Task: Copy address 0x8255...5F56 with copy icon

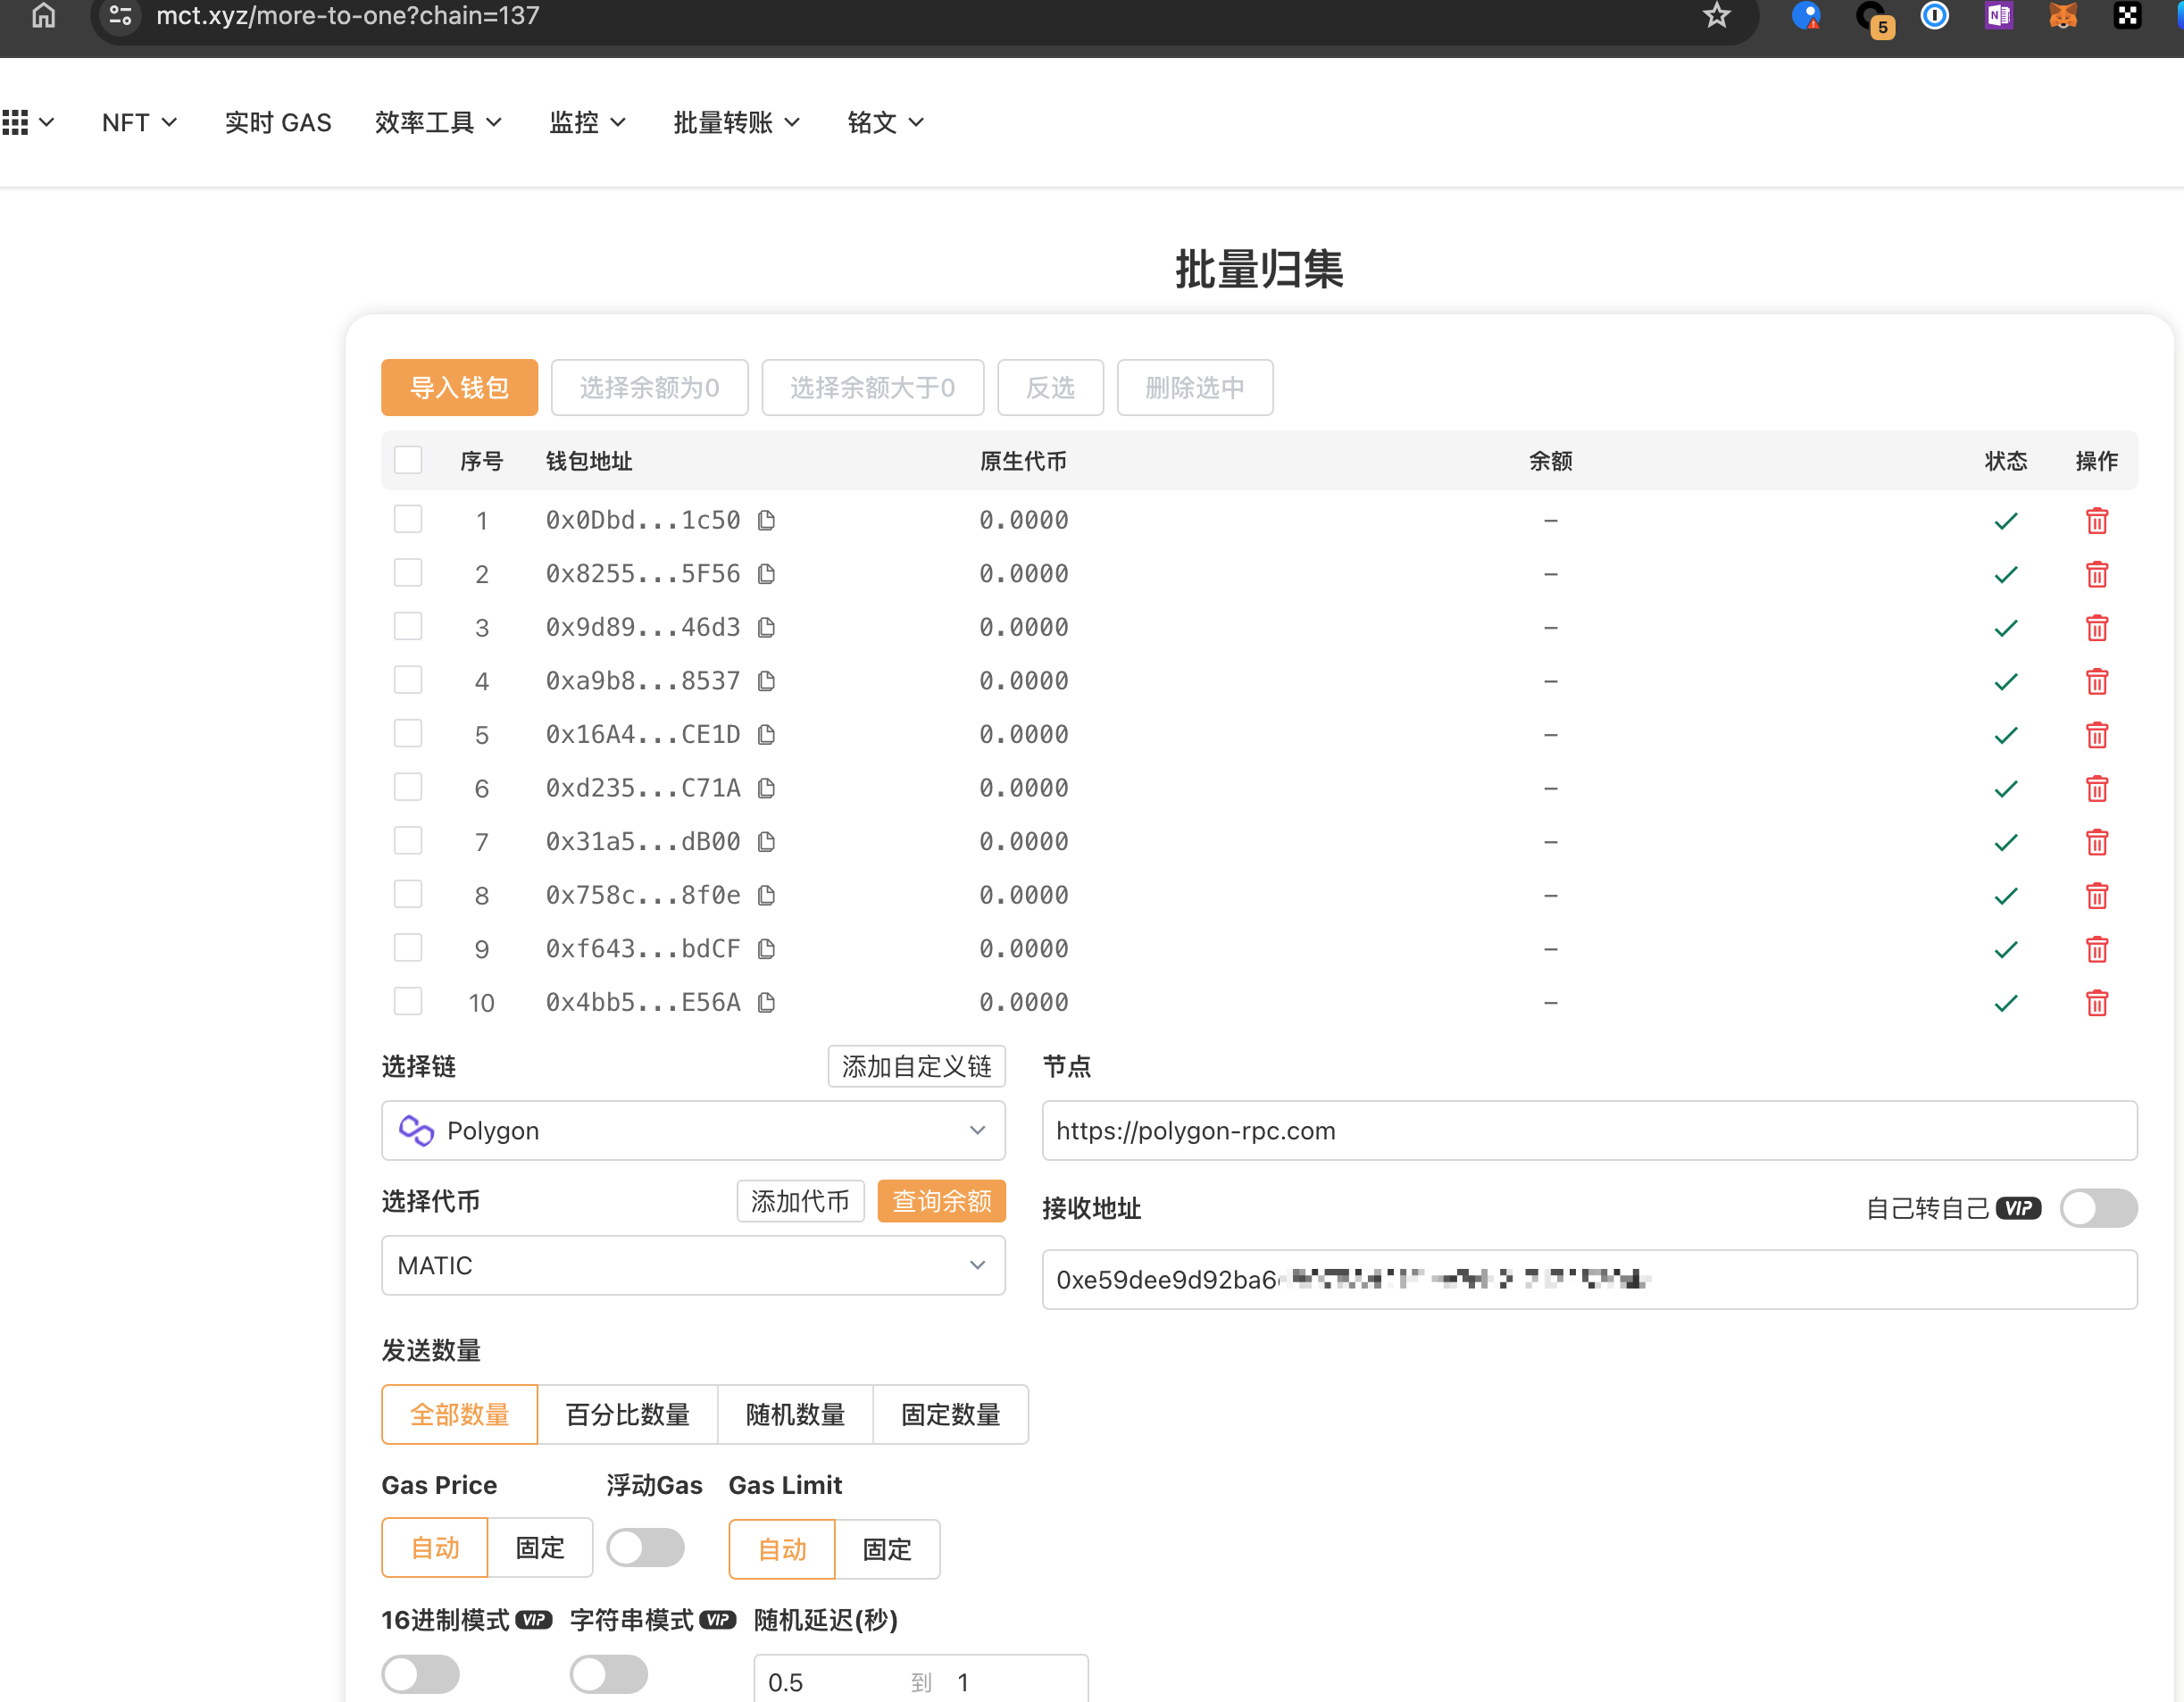Action: 766,574
